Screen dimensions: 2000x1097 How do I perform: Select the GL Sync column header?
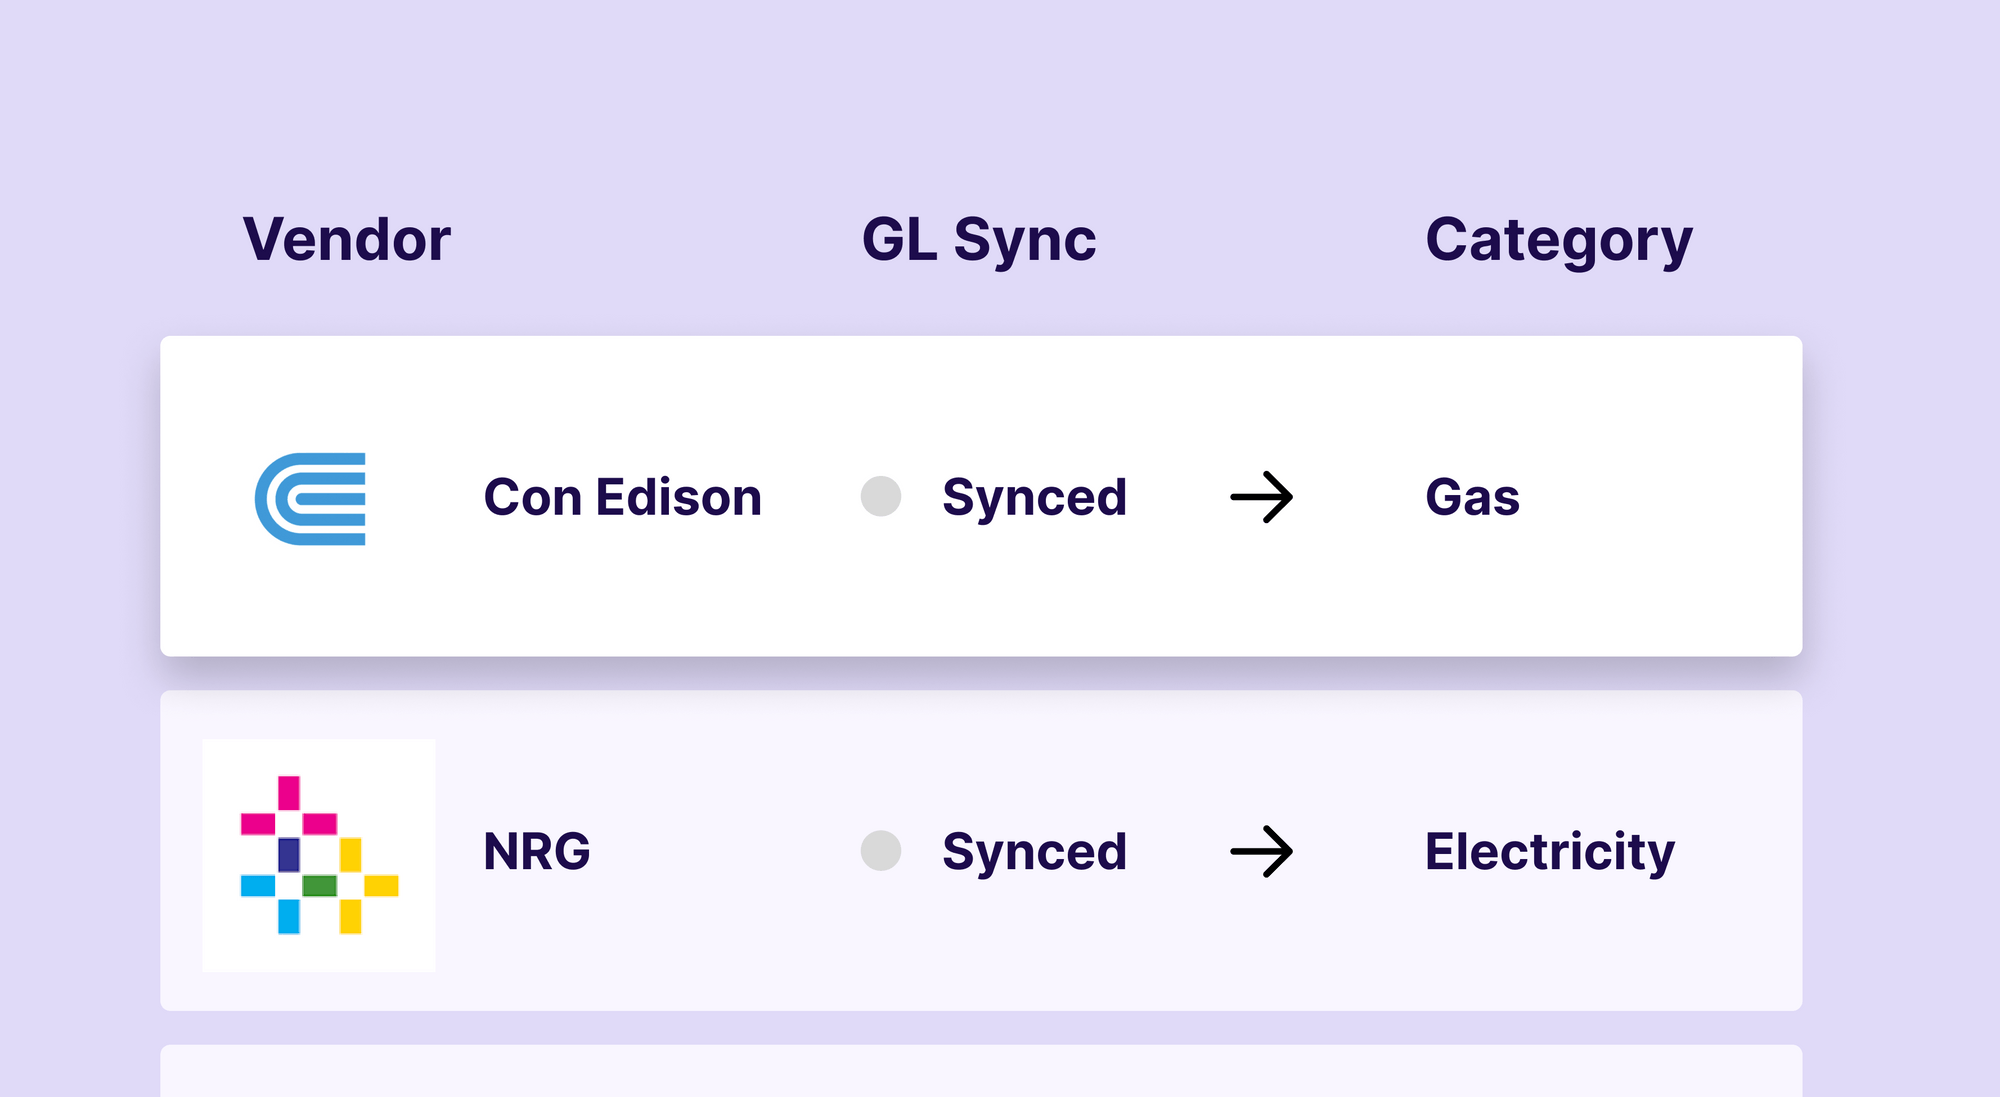point(979,240)
